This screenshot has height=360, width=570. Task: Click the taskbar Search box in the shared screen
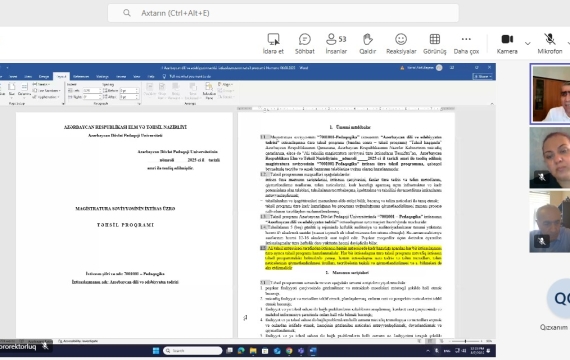pyautogui.click(x=193, y=351)
